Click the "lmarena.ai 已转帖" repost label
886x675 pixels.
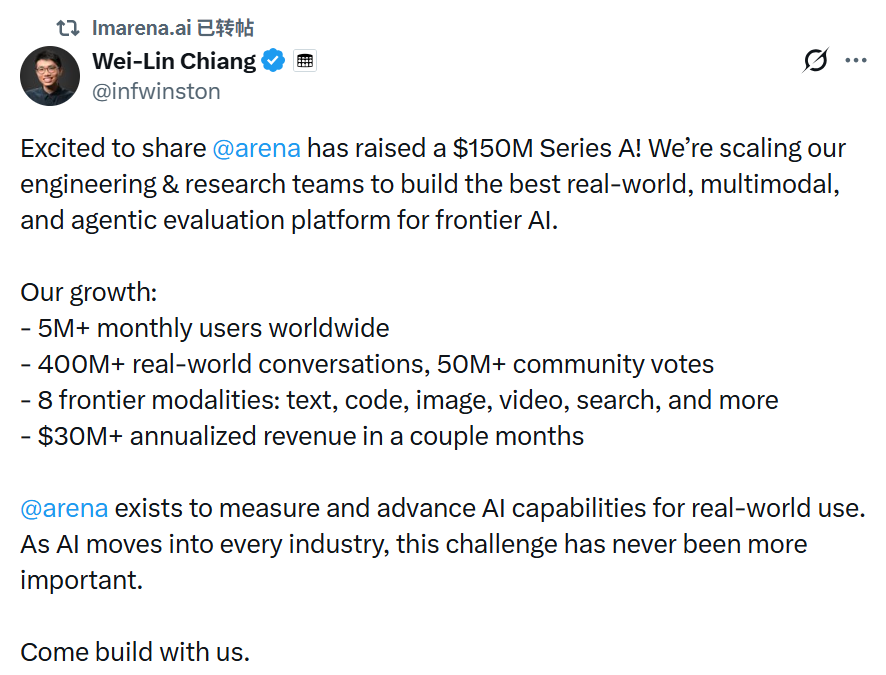pyautogui.click(x=172, y=28)
